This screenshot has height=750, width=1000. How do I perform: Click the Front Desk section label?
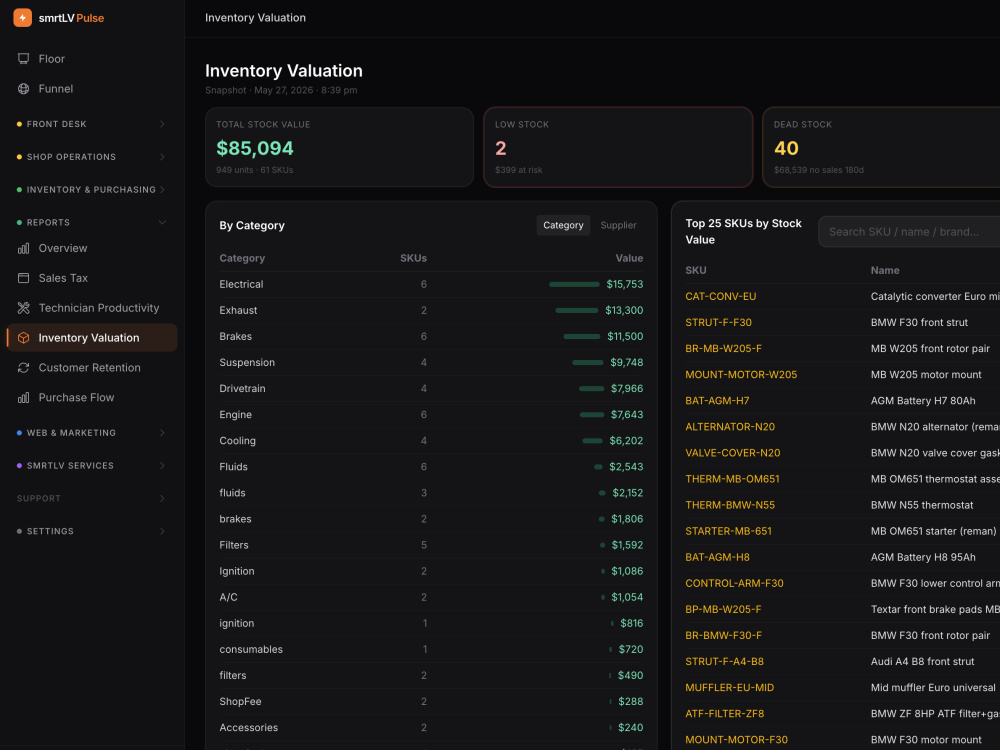click(x=57, y=124)
